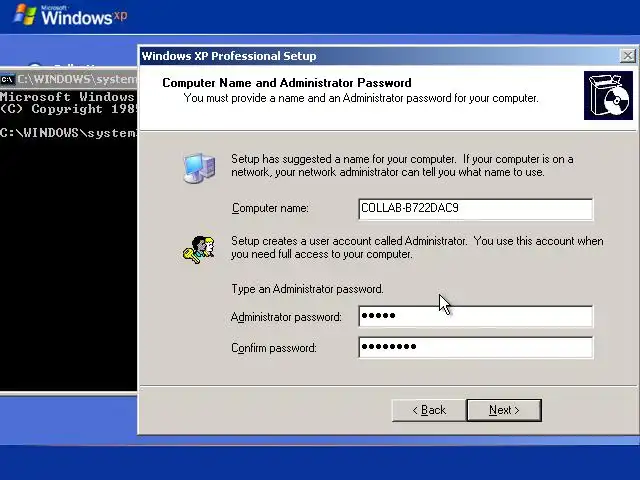This screenshot has height=480, width=640.
Task: Click 'Type an Administrator password.' text
Action: click(307, 289)
